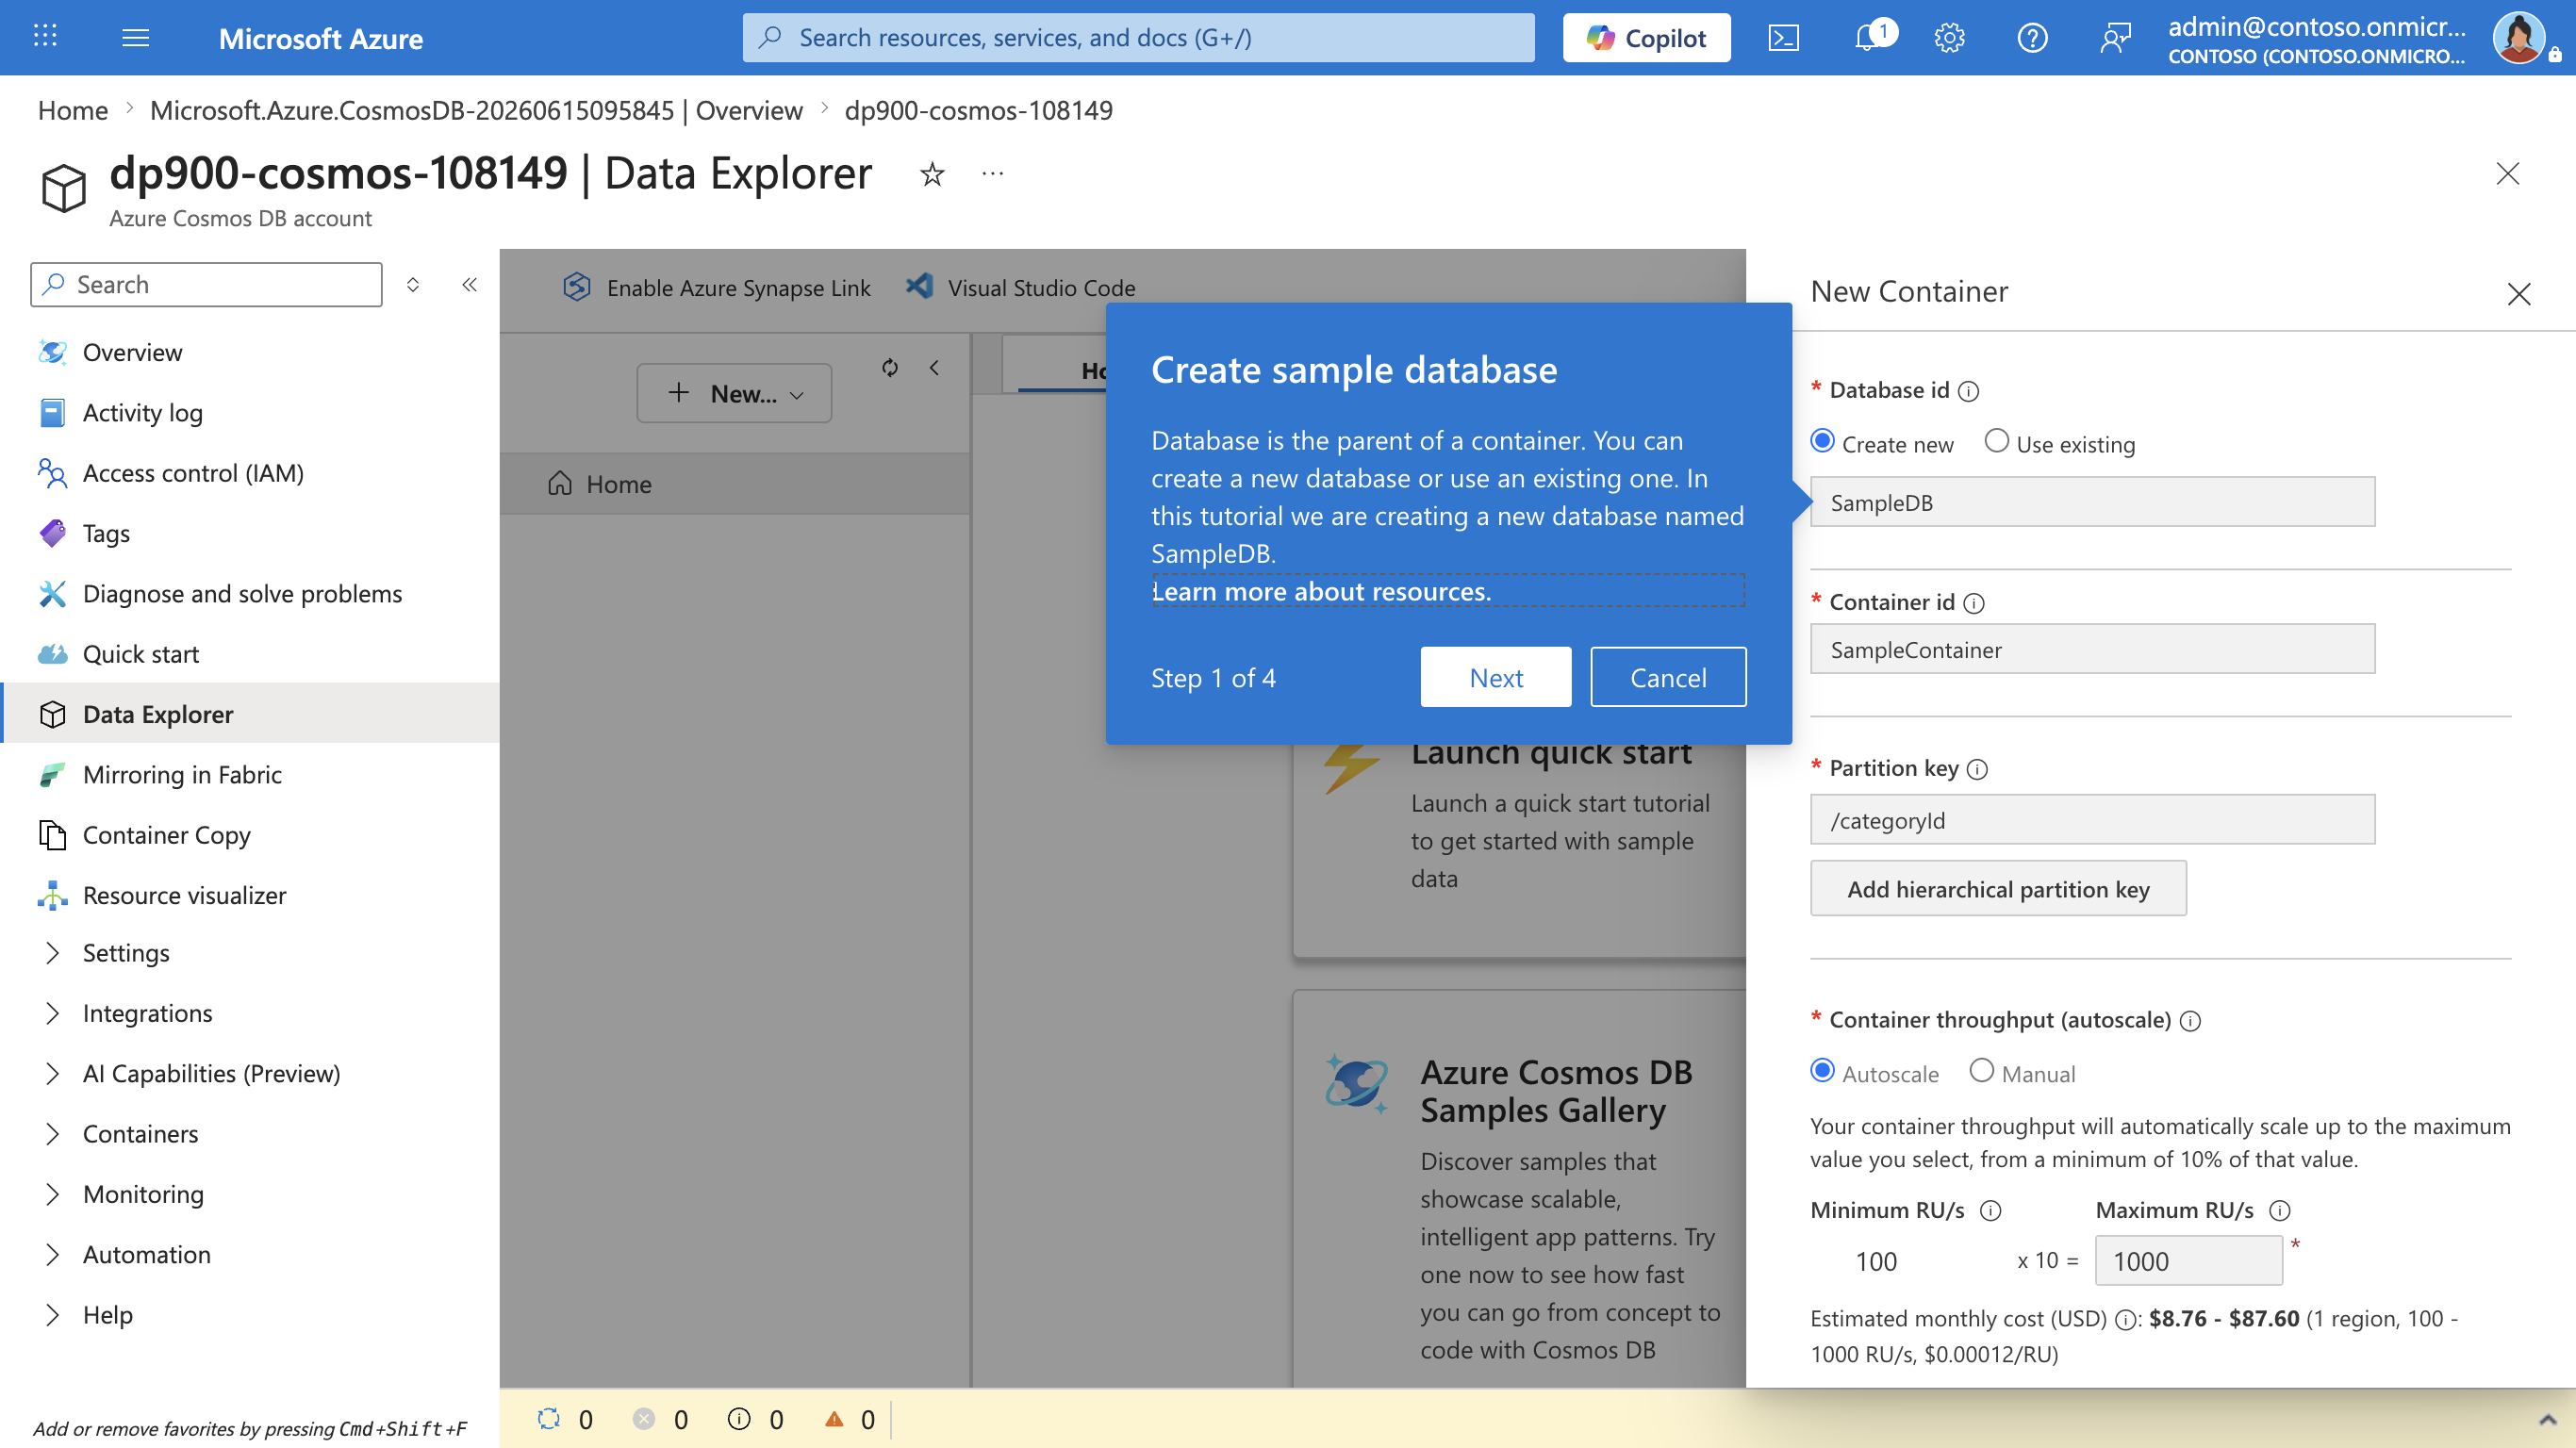Click the Maximum RU/s value field
The image size is (2576, 1448).
[x=2188, y=1261]
